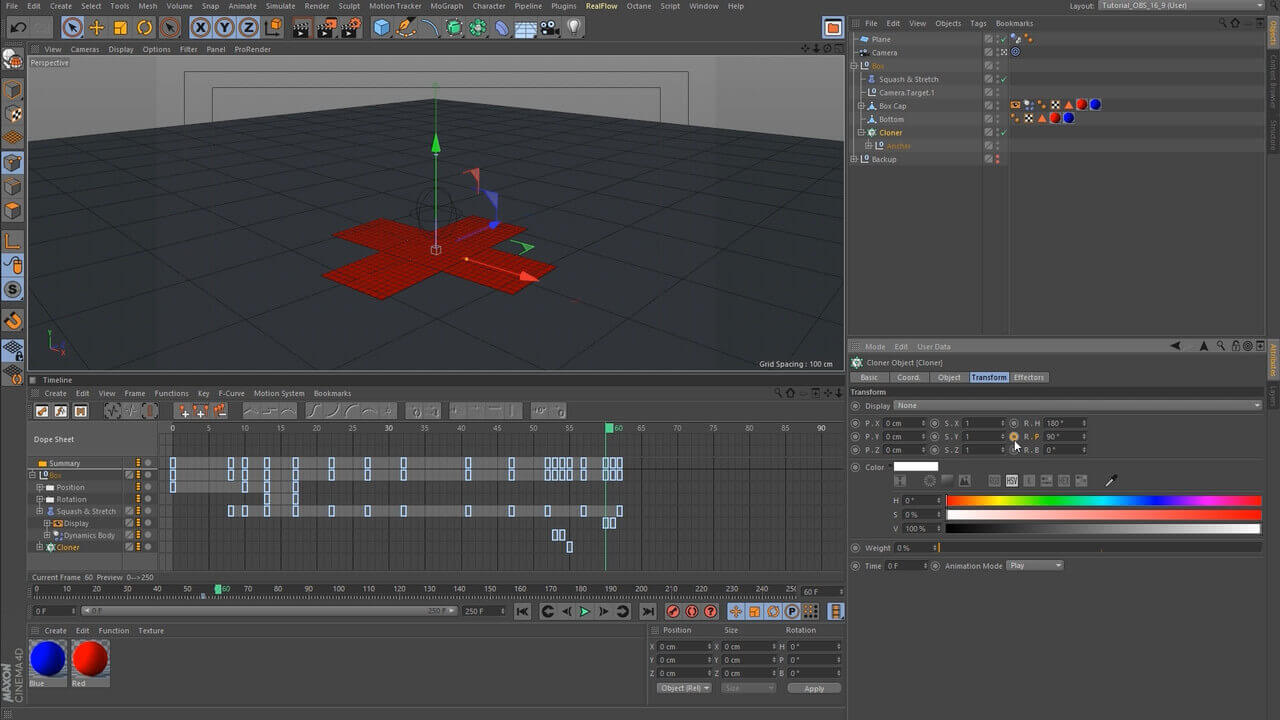
Task: Toggle the Backup object's visibility dots
Action: pos(997,159)
